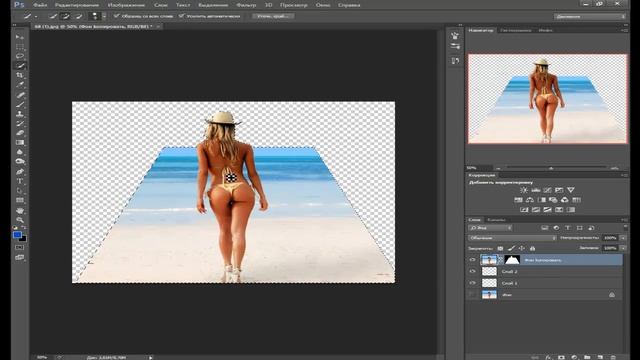Select the Dodge tool
Viewport: 640px width, 360px height.
tap(20, 162)
